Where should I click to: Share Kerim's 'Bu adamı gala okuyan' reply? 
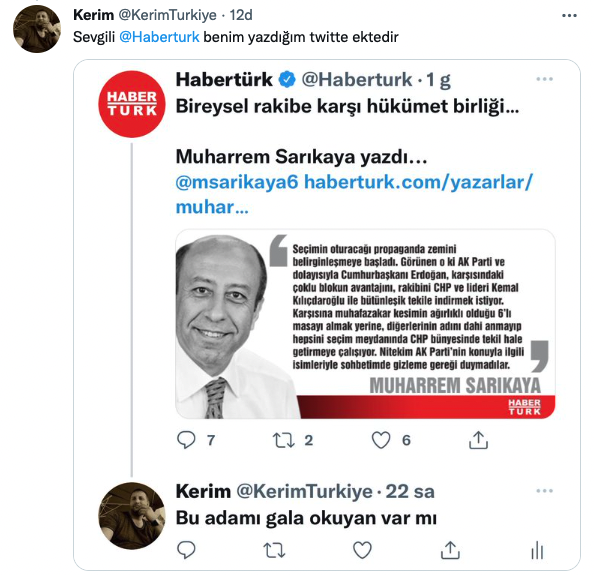pyautogui.click(x=450, y=550)
